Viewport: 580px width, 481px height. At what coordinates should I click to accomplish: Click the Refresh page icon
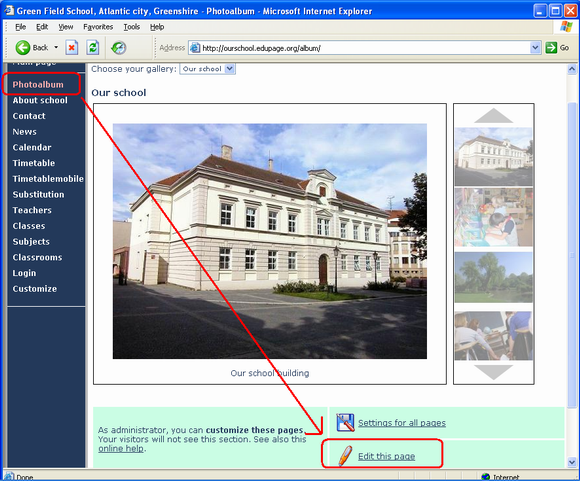[x=93, y=48]
